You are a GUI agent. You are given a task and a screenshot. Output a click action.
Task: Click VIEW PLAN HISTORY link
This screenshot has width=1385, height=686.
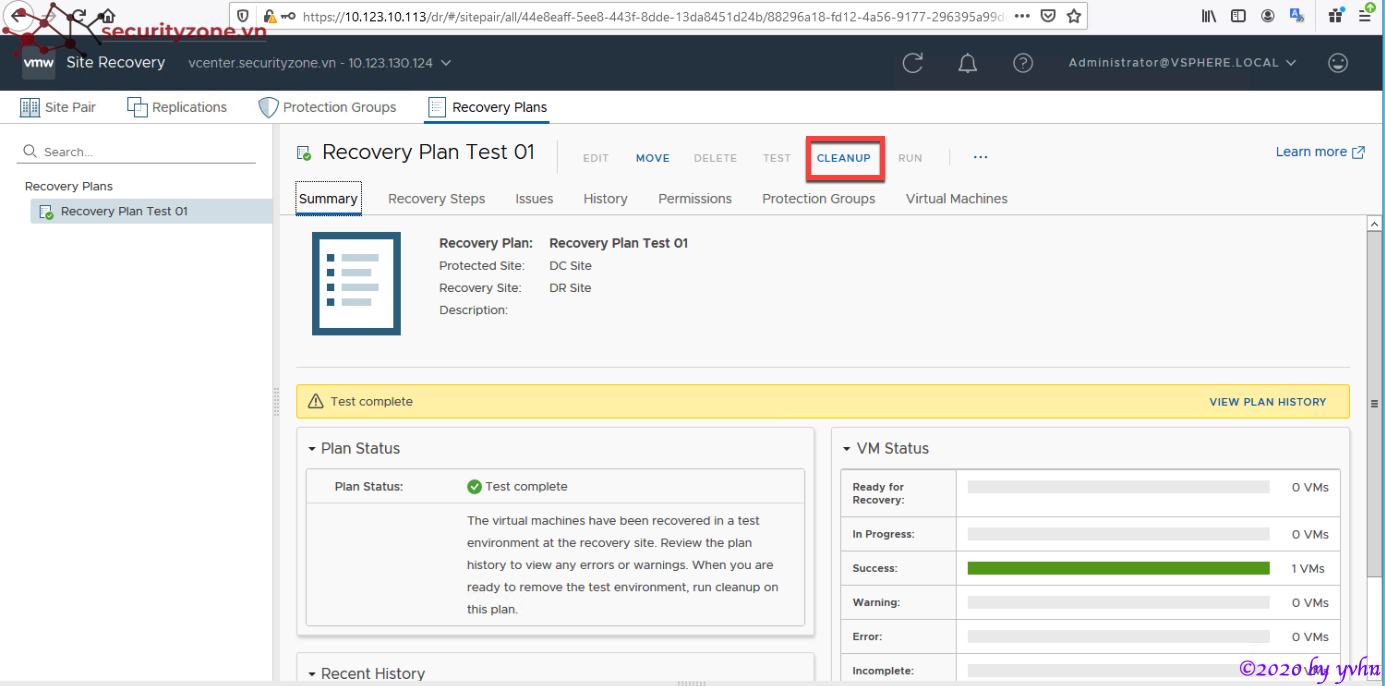(x=1268, y=402)
